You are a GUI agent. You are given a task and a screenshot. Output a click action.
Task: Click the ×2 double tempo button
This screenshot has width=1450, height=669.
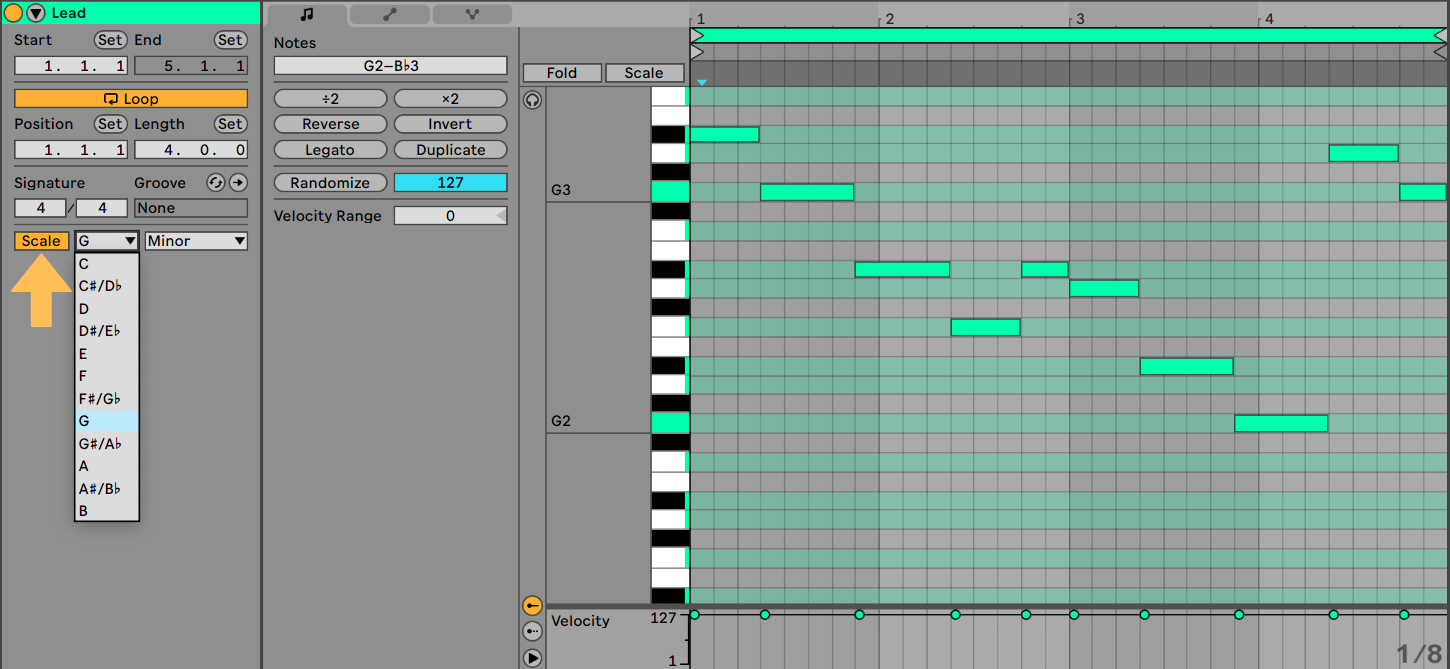coord(450,99)
